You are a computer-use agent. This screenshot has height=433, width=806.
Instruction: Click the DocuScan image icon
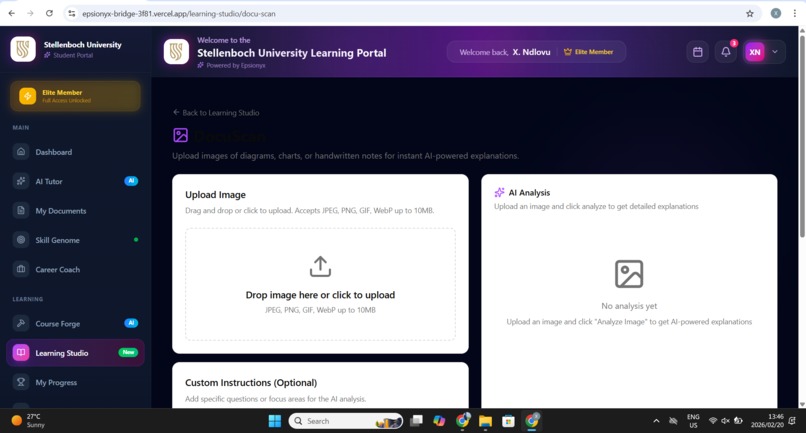coord(180,135)
